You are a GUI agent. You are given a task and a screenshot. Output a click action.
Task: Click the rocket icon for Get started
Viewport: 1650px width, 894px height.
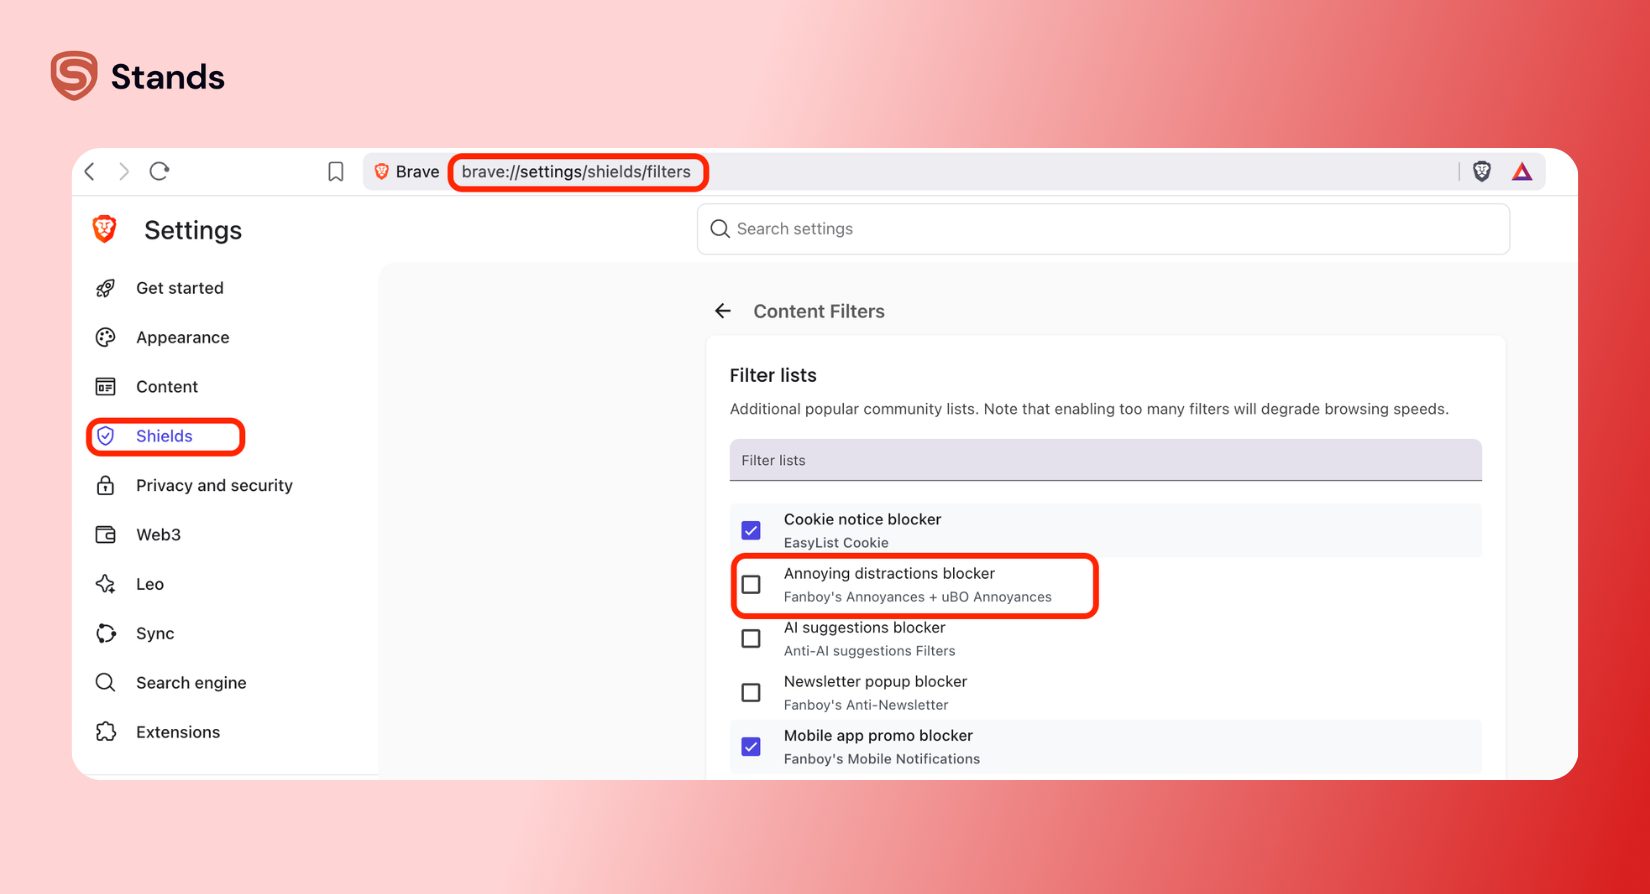pyautogui.click(x=105, y=288)
